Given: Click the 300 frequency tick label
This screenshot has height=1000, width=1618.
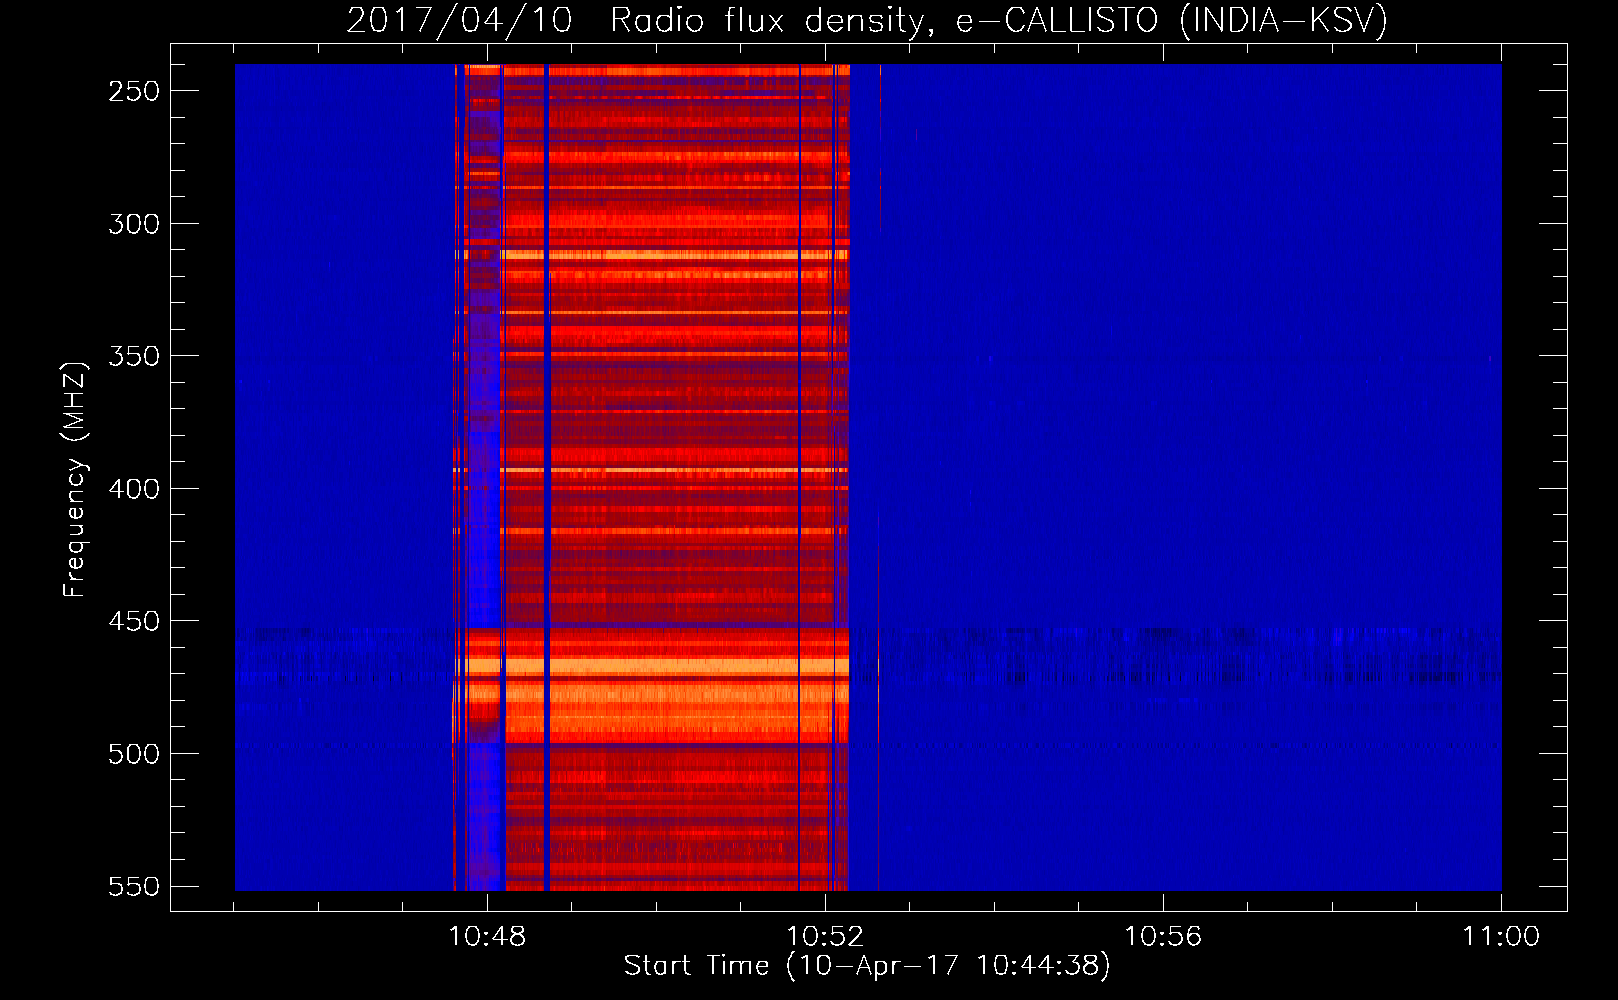Looking at the screenshot, I should point(134,224).
